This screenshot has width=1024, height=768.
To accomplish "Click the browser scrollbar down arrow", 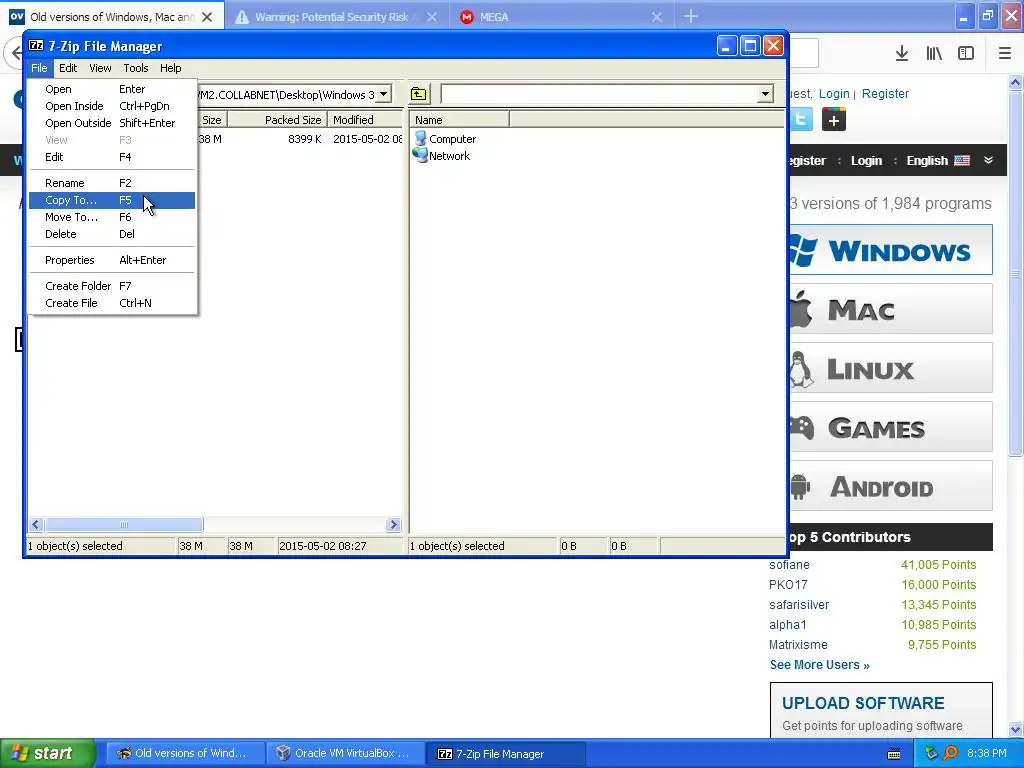I will (x=1016, y=729).
